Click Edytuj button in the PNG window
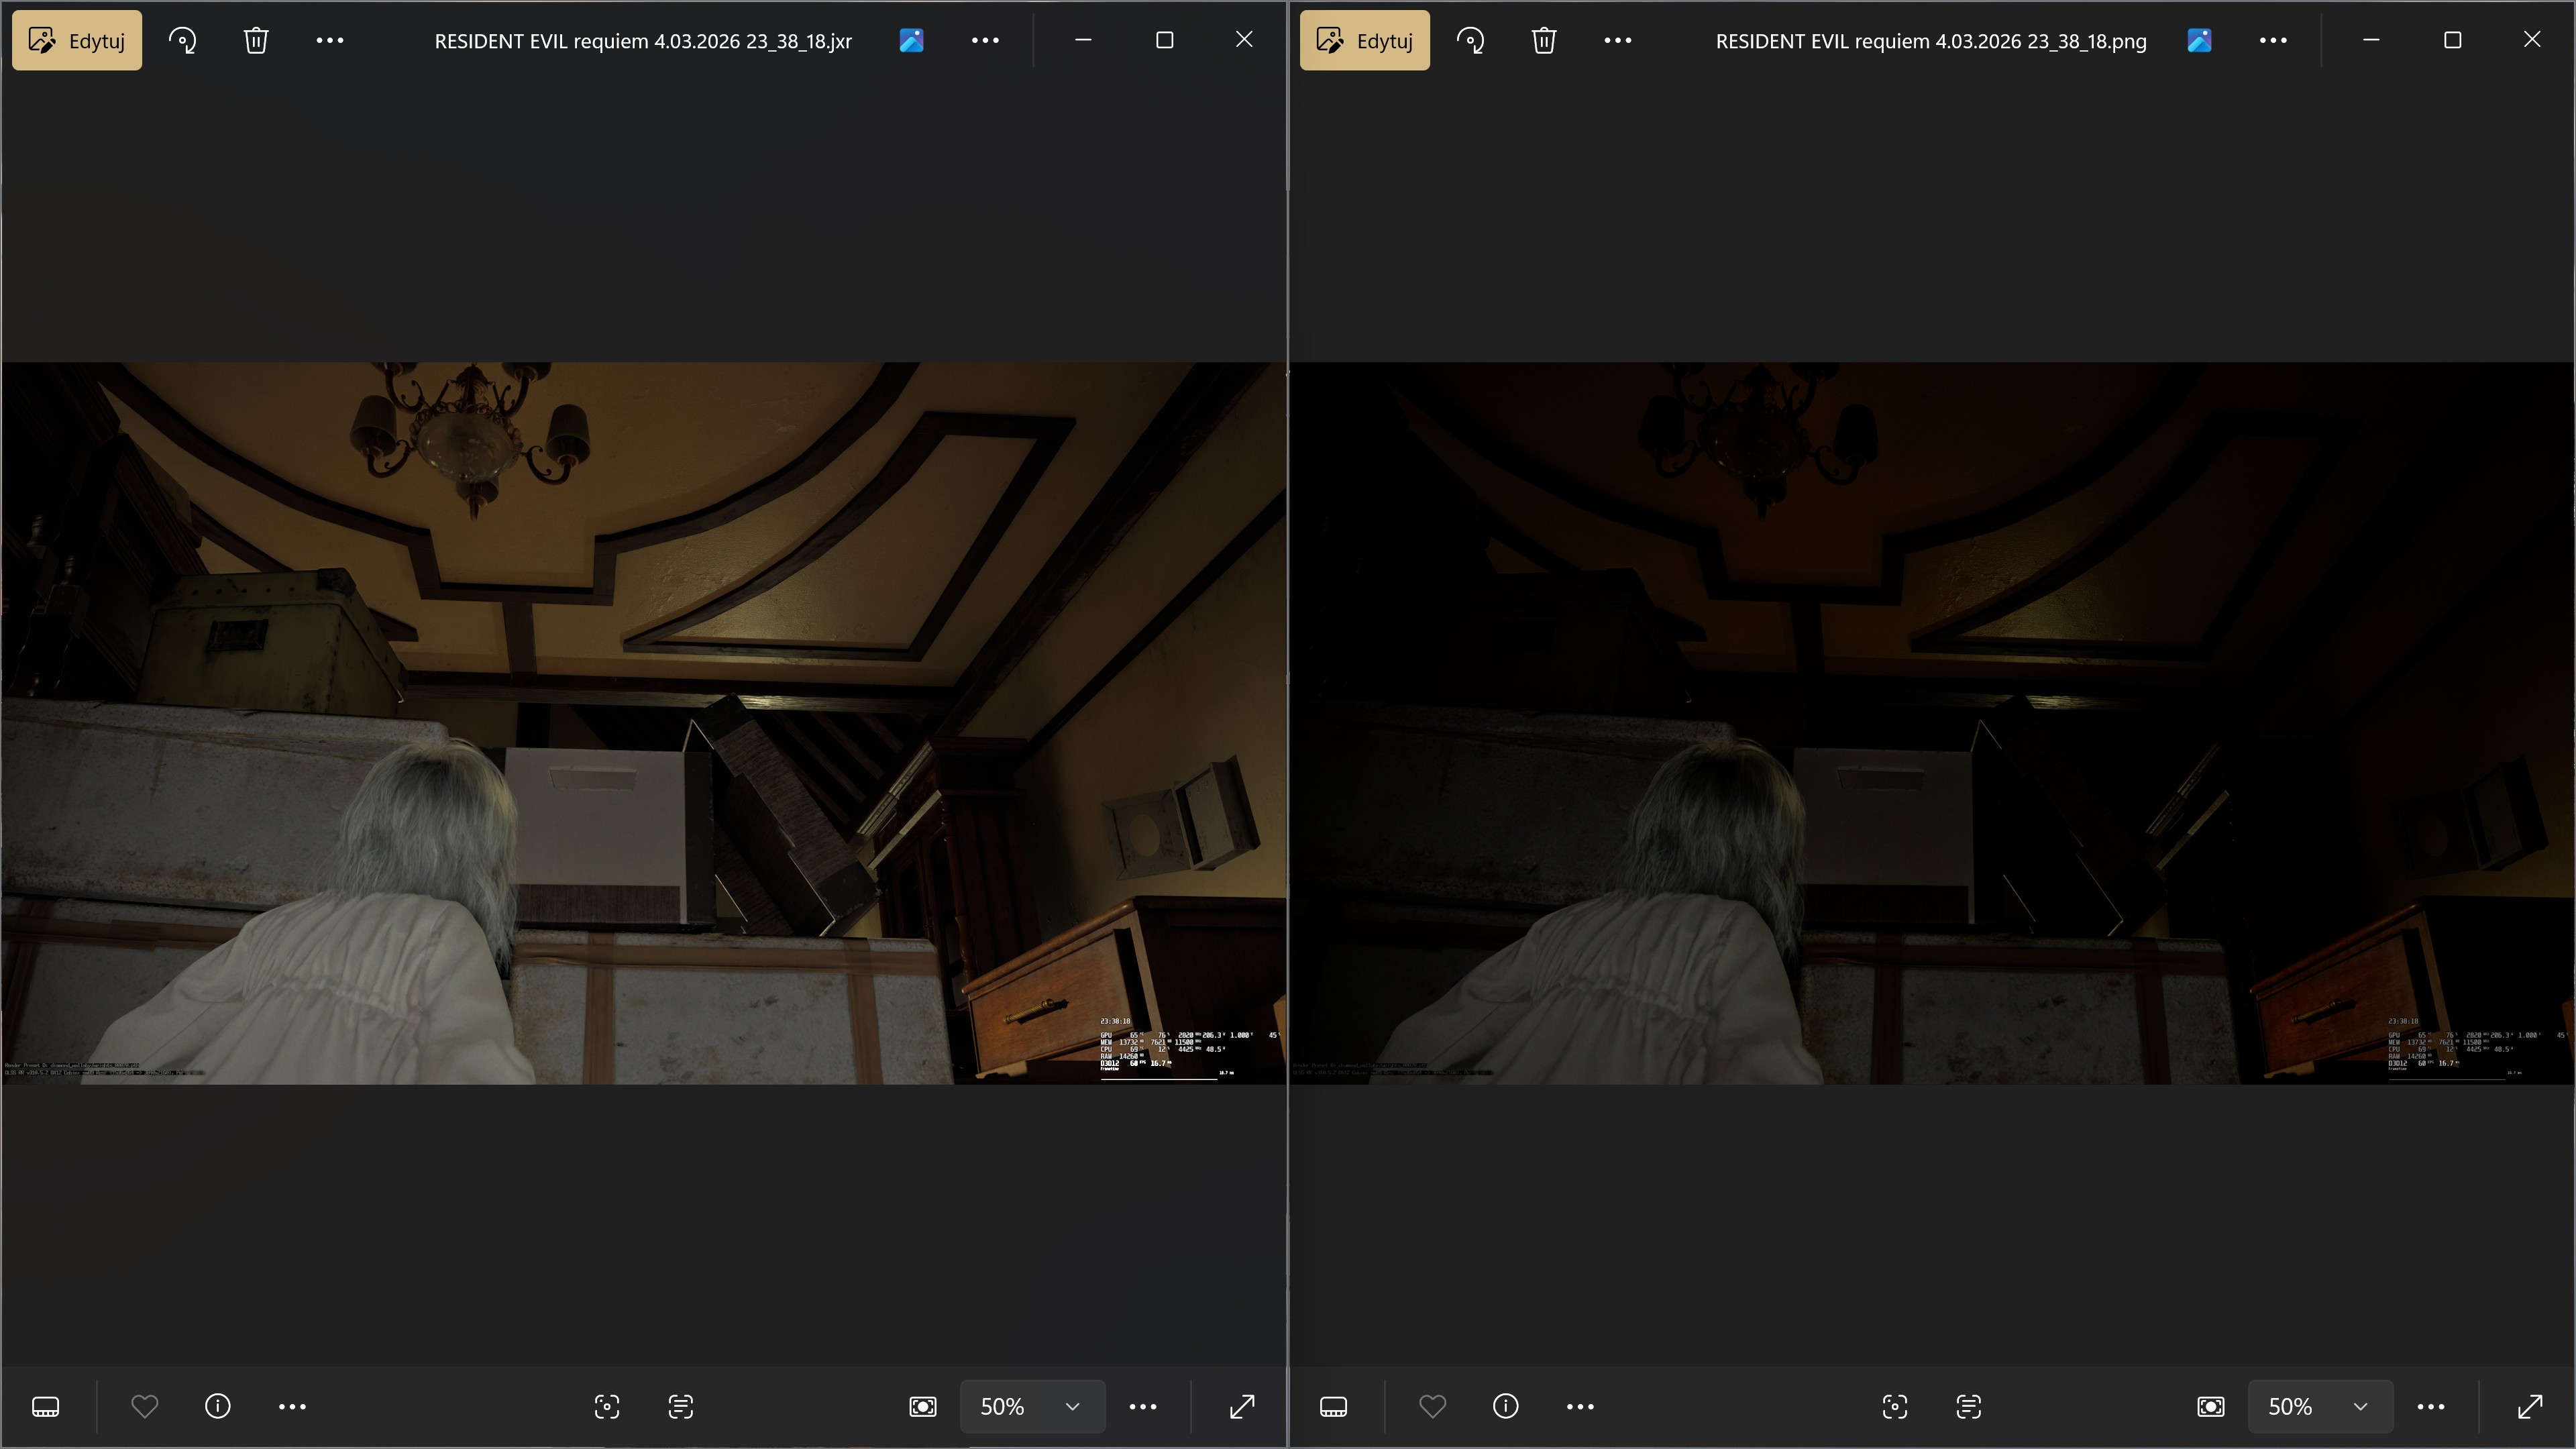 (x=1364, y=41)
